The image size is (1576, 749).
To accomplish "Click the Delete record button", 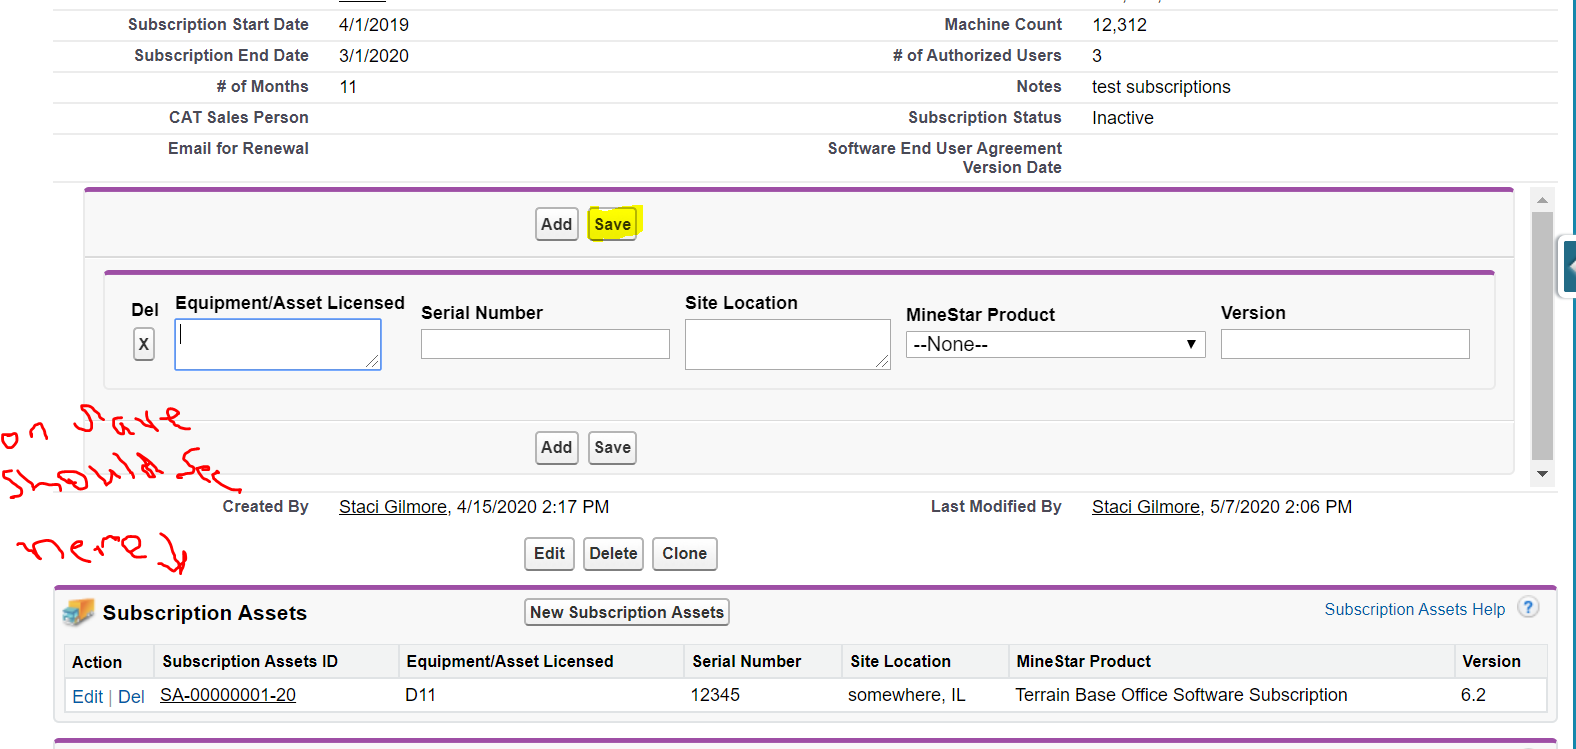I will 613,553.
